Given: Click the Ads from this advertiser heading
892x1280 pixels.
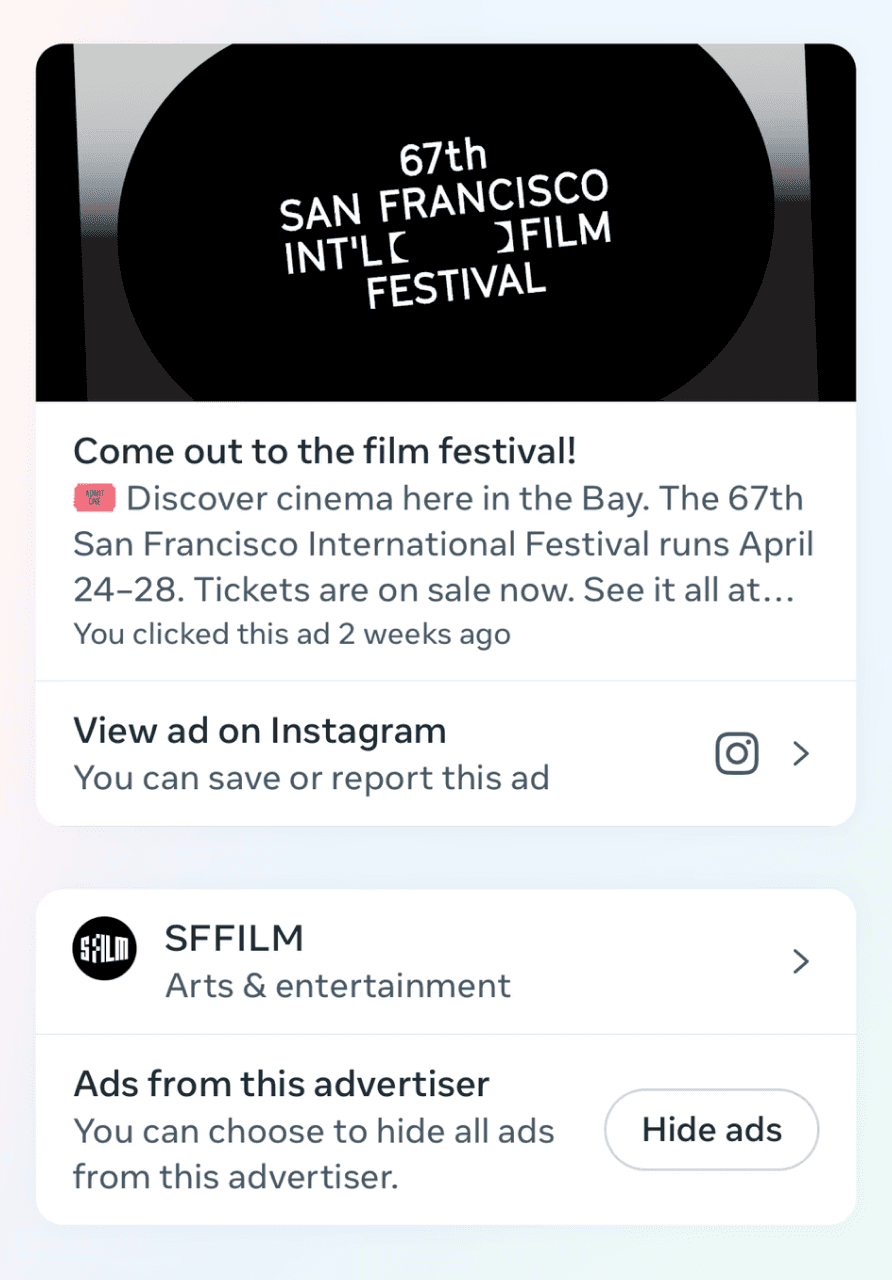Looking at the screenshot, I should point(282,1084).
